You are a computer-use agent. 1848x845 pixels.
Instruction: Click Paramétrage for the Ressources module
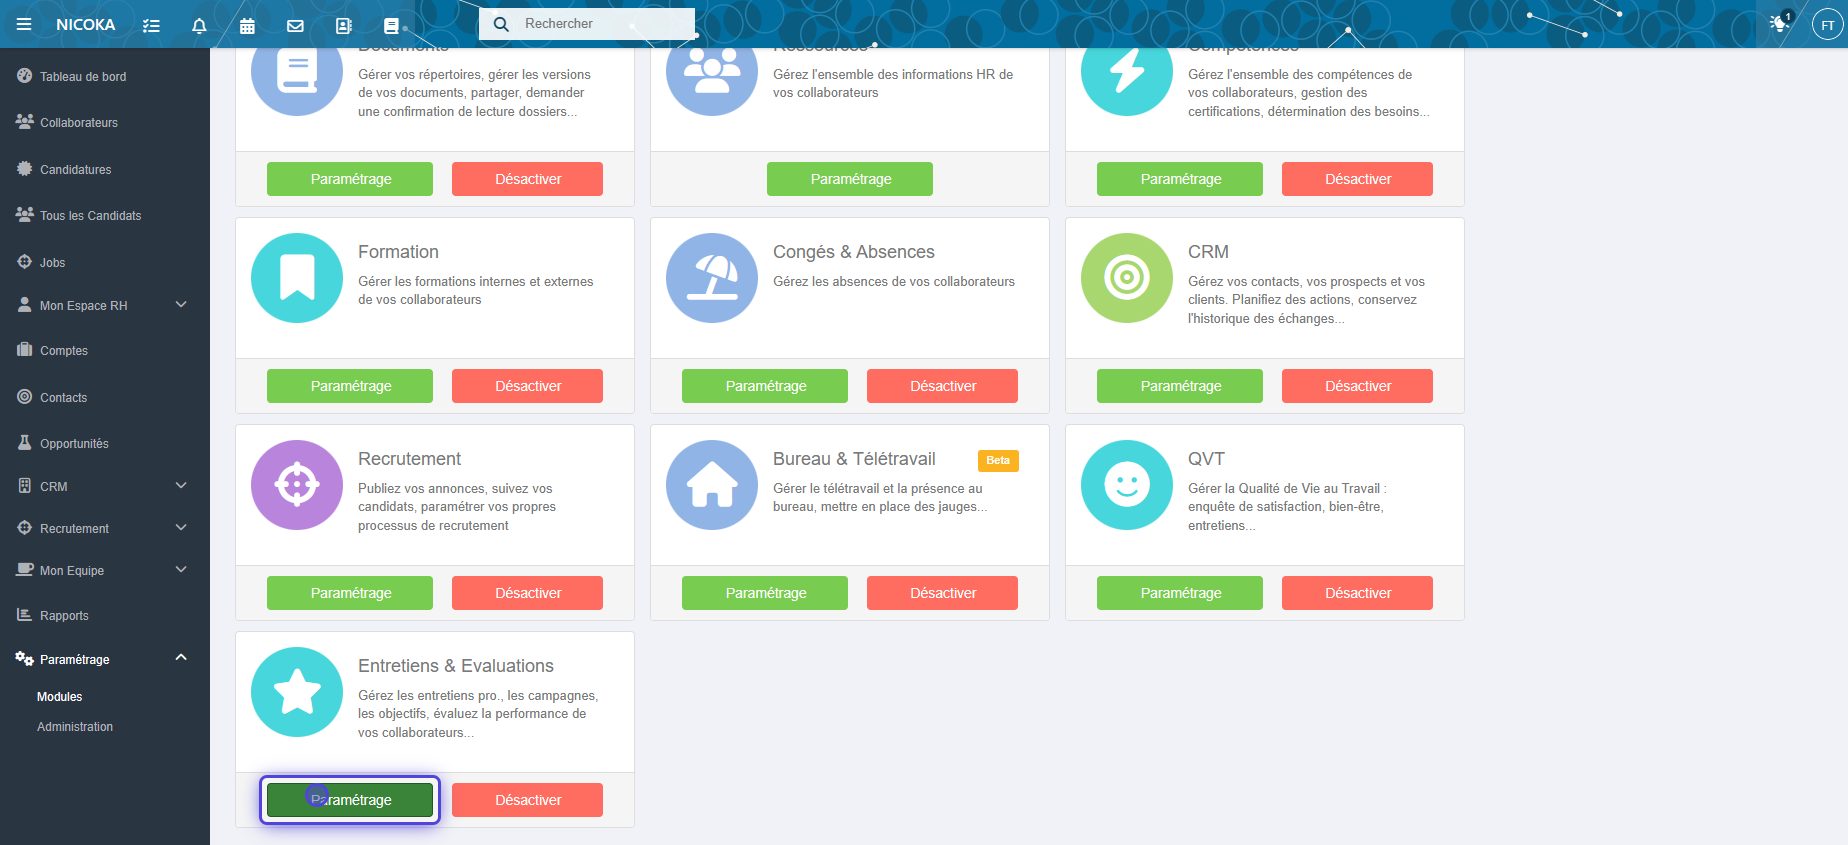(850, 179)
